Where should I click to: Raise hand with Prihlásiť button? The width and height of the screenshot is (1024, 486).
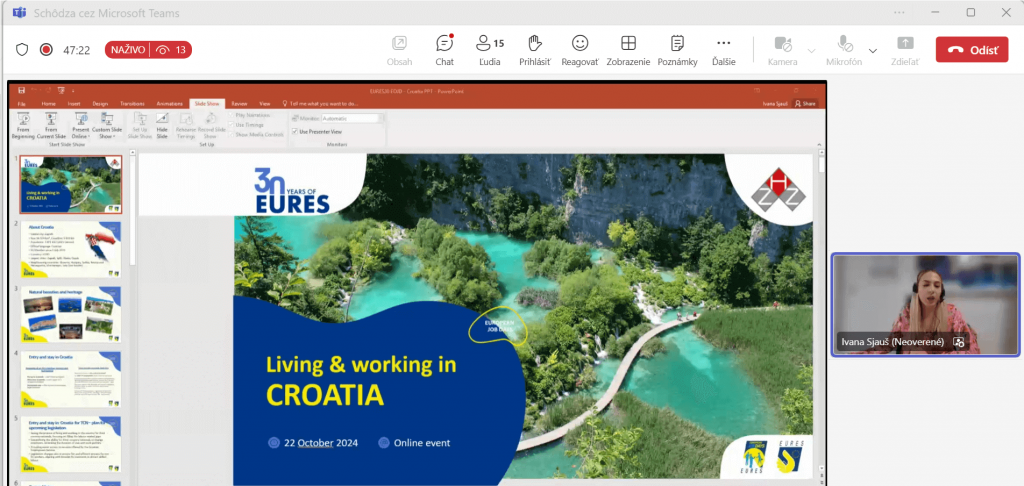pos(534,49)
